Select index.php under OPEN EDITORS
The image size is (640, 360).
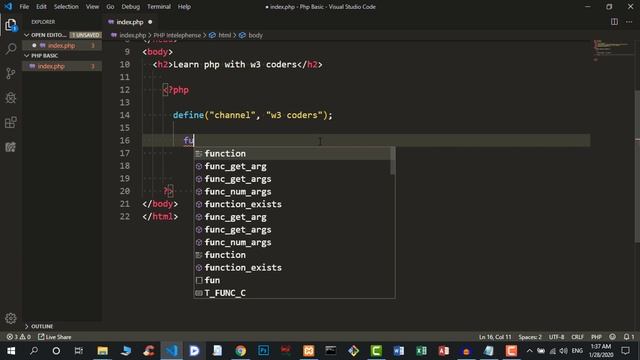point(61,46)
